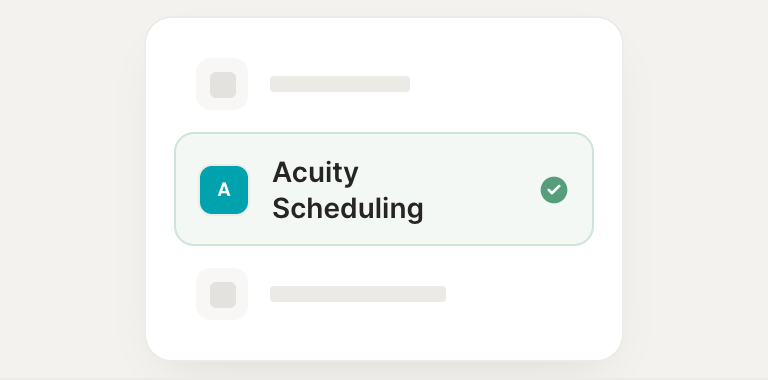Click the green checkmark circle icon
768x380 pixels.
click(554, 190)
